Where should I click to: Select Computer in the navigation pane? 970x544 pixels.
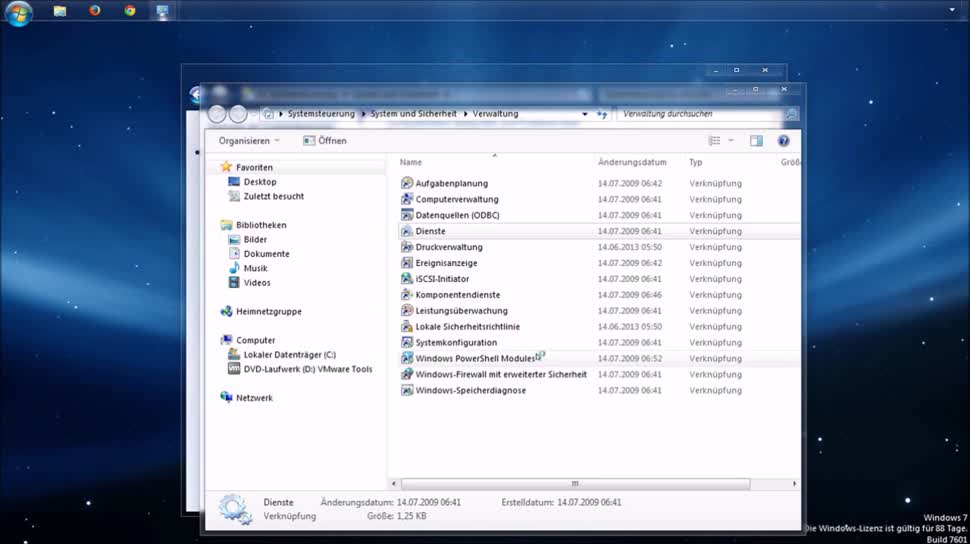(x=255, y=340)
